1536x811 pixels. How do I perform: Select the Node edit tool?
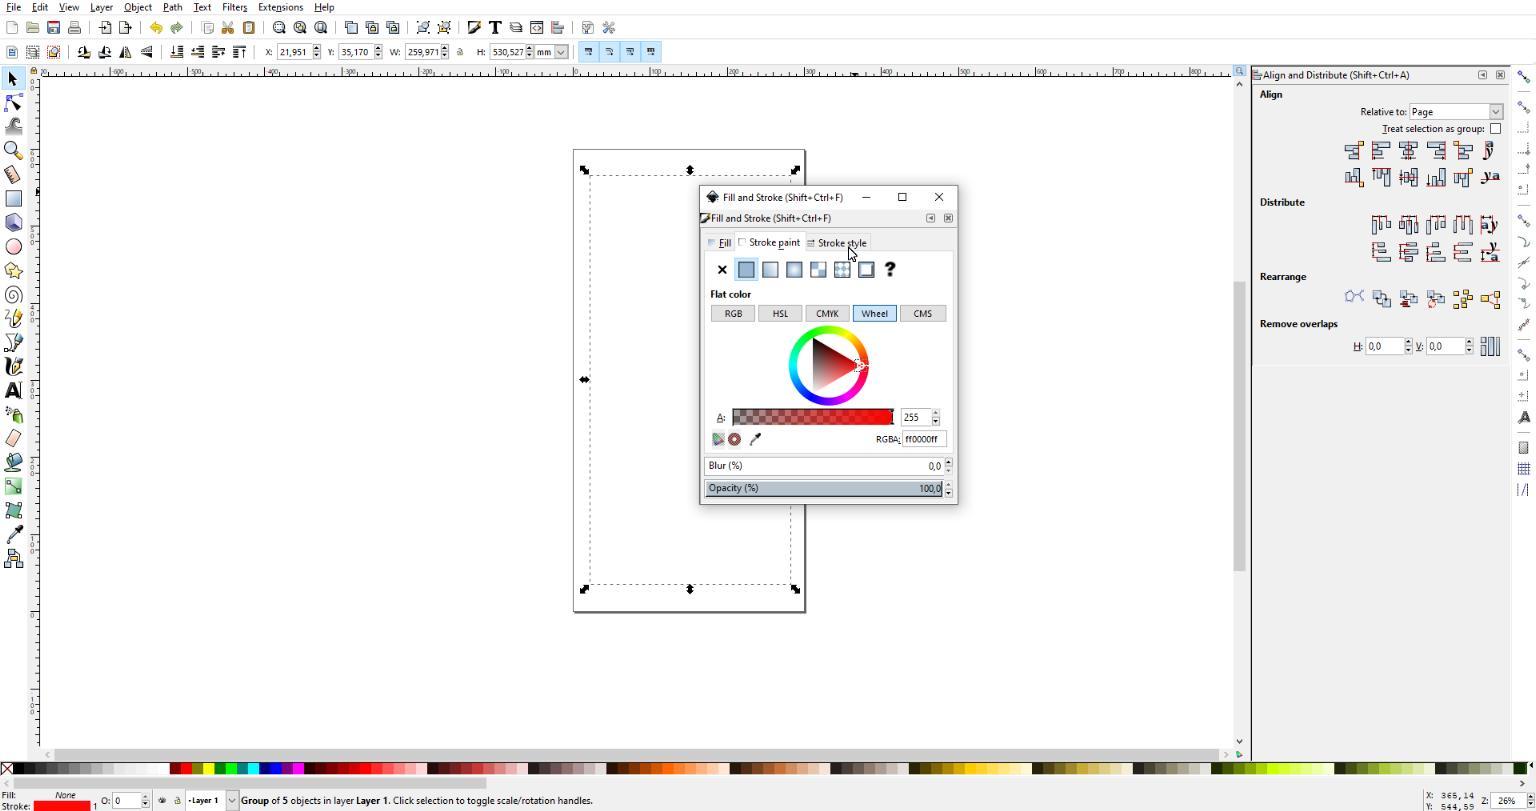click(x=13, y=102)
